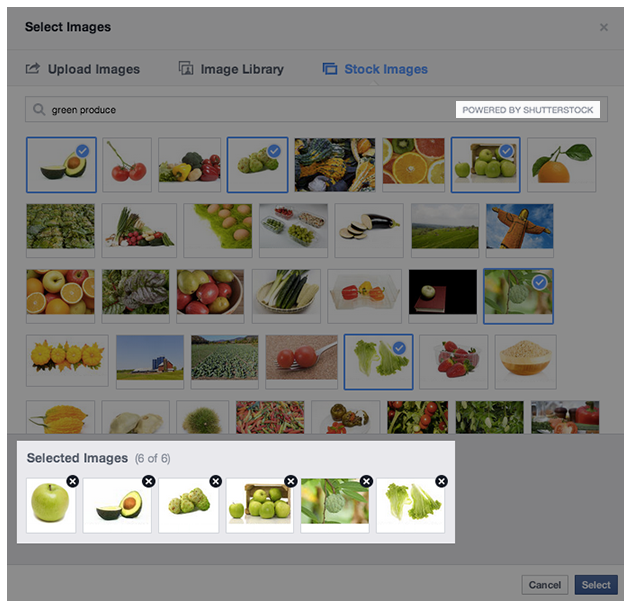
Task: Switch to the Upload Images tab
Action: click(x=83, y=69)
